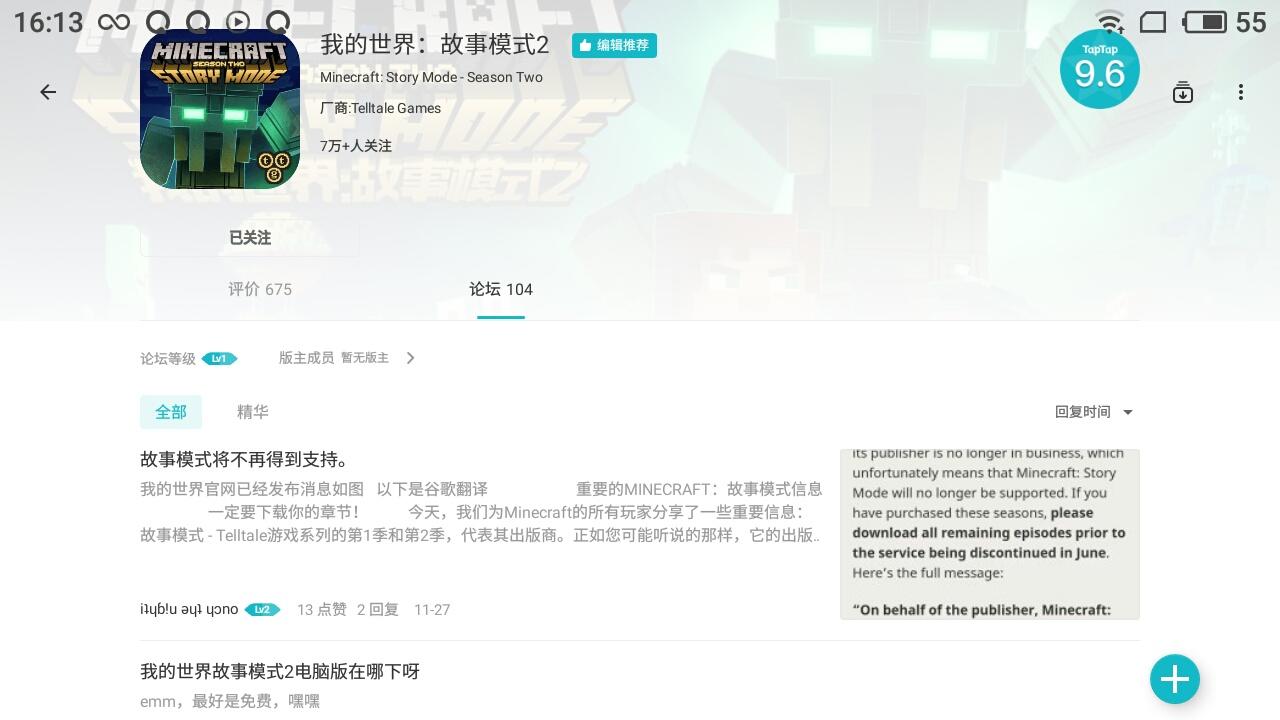This screenshot has width=1280, height=720.
Task: Tap the 13 点赞 like count
Action: click(322, 609)
